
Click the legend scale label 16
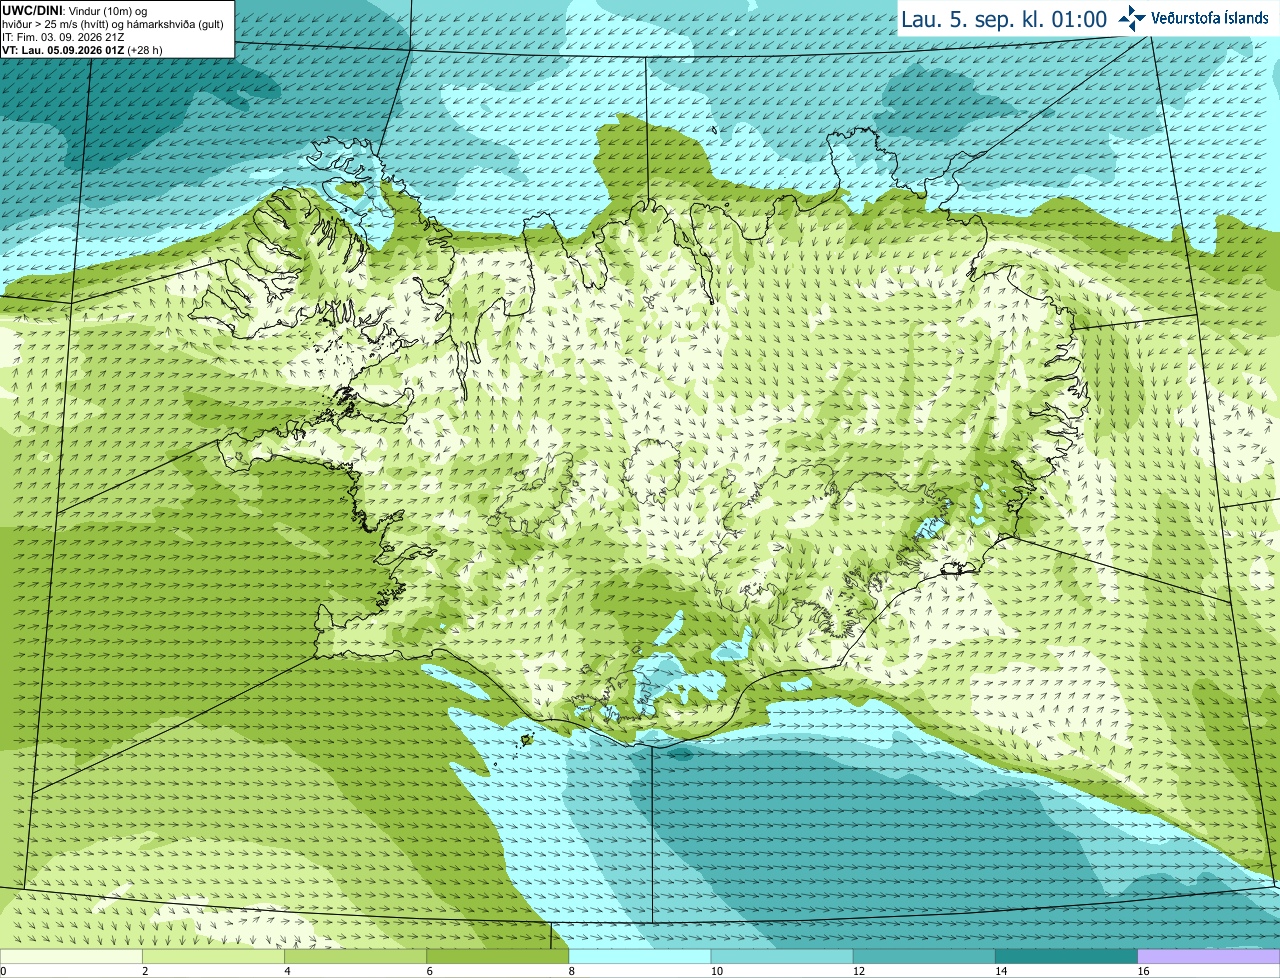tap(1144, 971)
